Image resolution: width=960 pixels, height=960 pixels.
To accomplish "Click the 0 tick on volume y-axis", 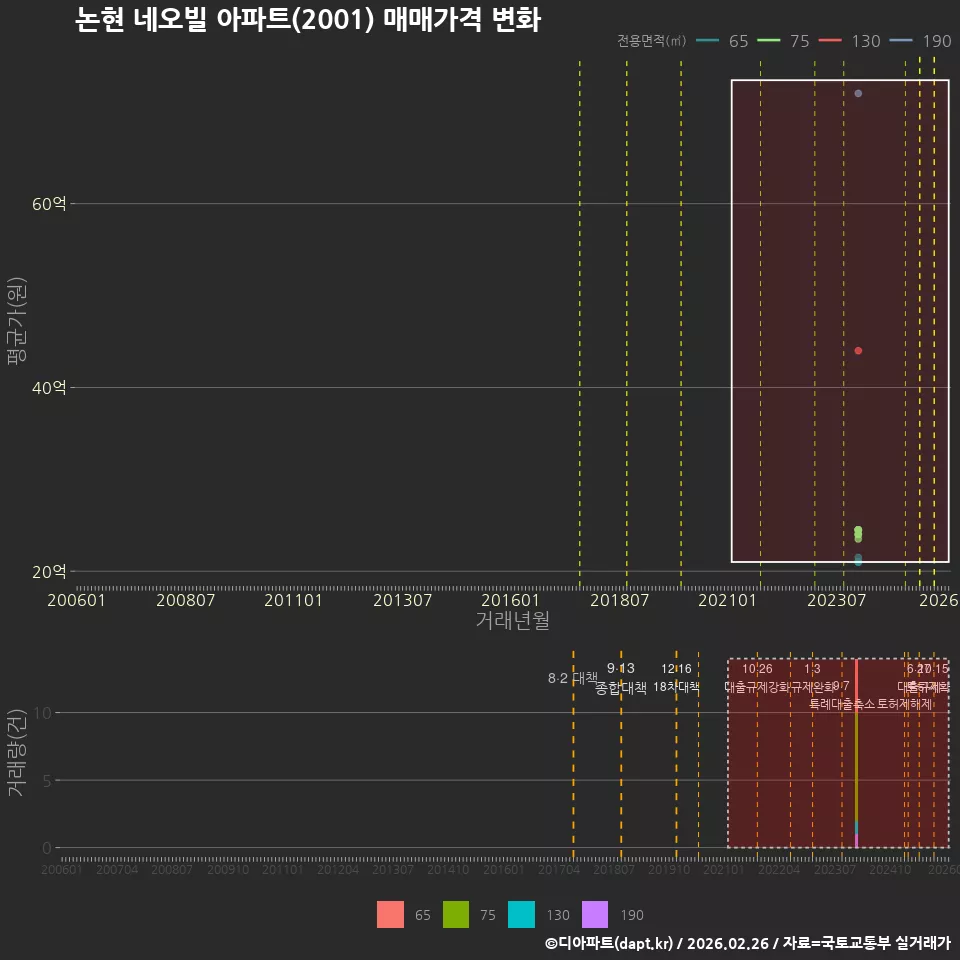I will click(x=47, y=848).
